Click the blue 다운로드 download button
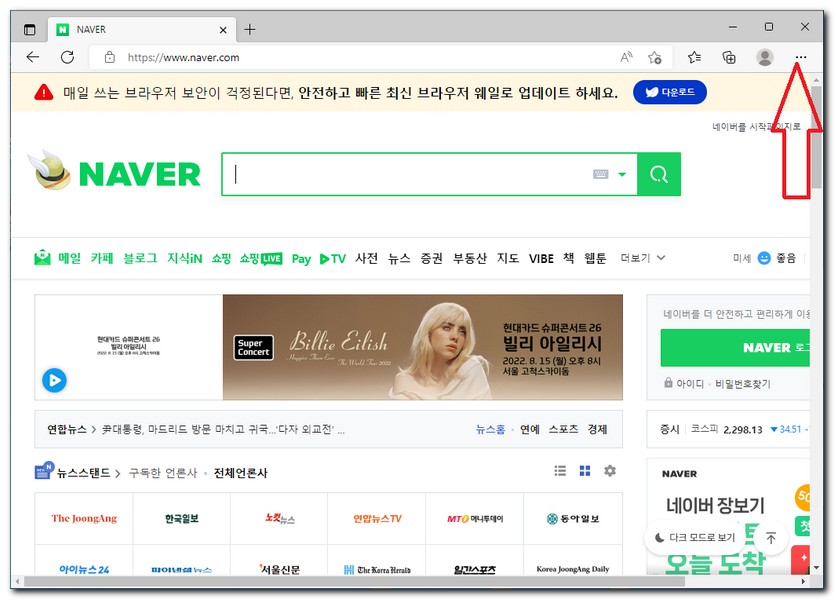The width and height of the screenshot is (836, 600). click(669, 92)
